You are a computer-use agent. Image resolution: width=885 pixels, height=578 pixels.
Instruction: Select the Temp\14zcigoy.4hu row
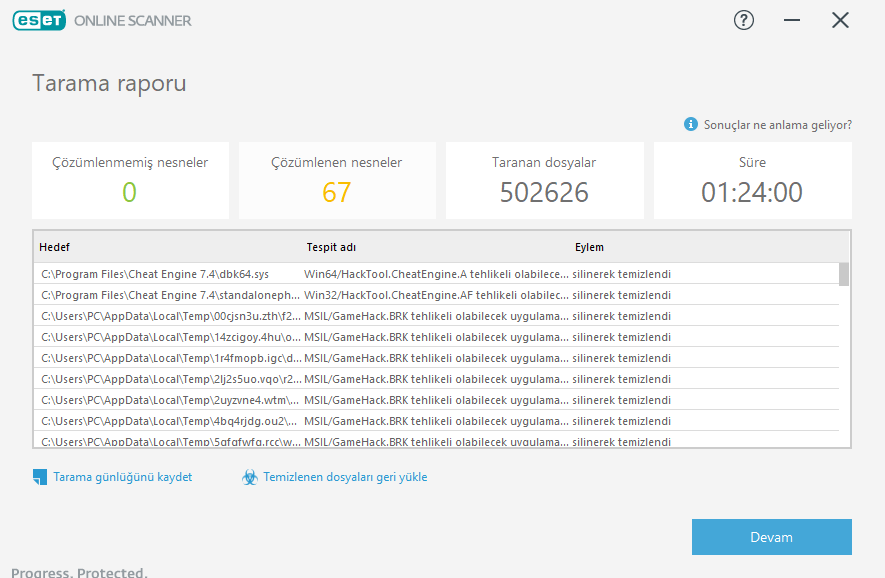tap(436, 336)
